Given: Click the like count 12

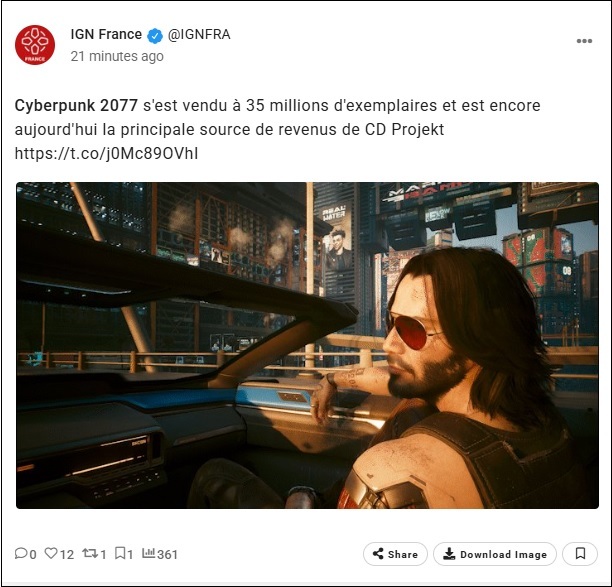Looking at the screenshot, I should click(67, 554).
